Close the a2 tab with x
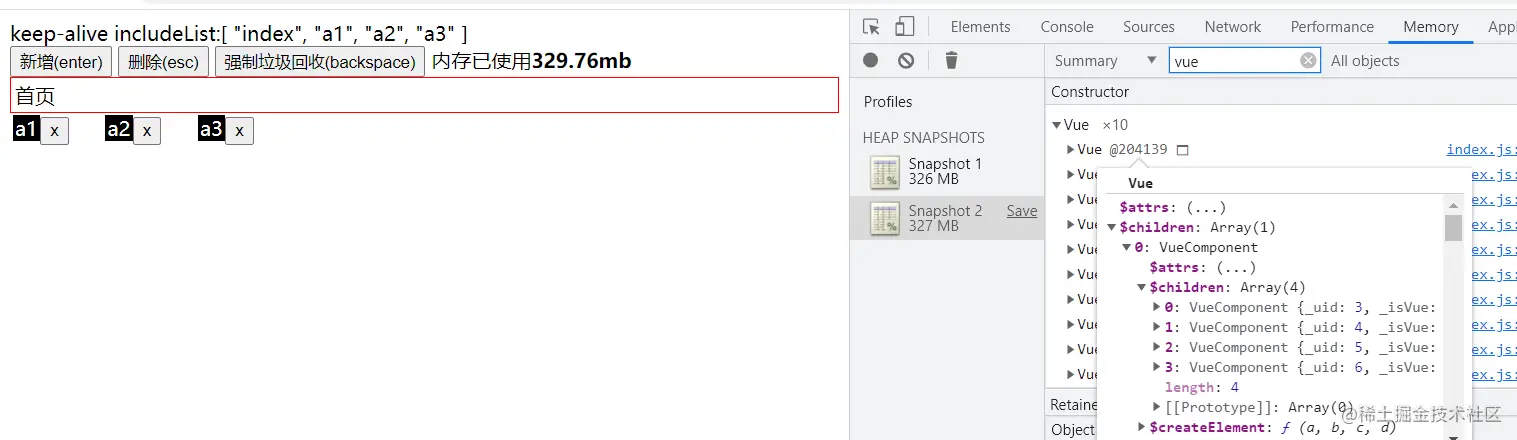Image resolution: width=1517 pixels, height=440 pixels. [147, 131]
